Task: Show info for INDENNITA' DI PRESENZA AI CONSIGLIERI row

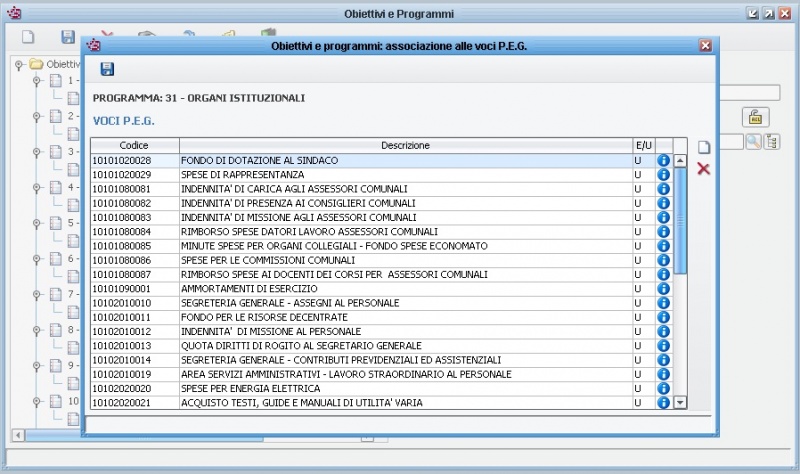Action: click(x=663, y=203)
